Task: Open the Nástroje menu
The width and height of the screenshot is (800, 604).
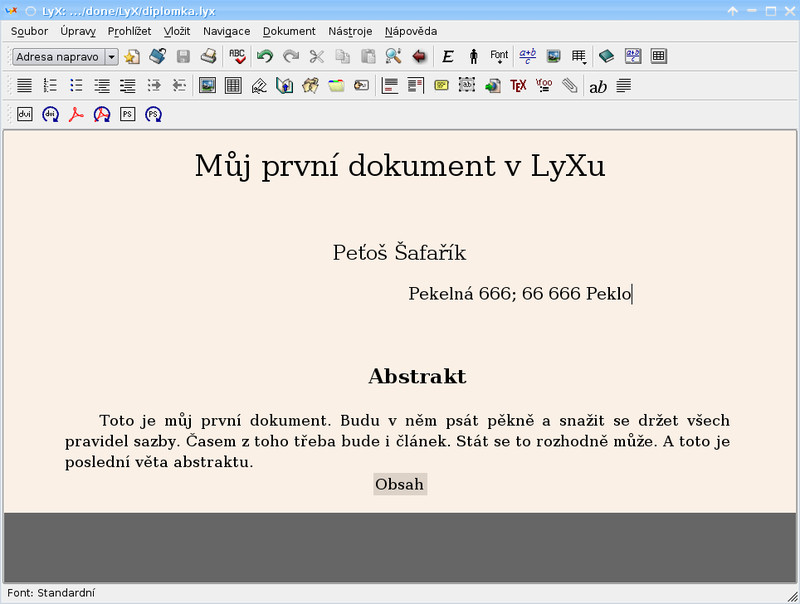Action: click(x=350, y=31)
